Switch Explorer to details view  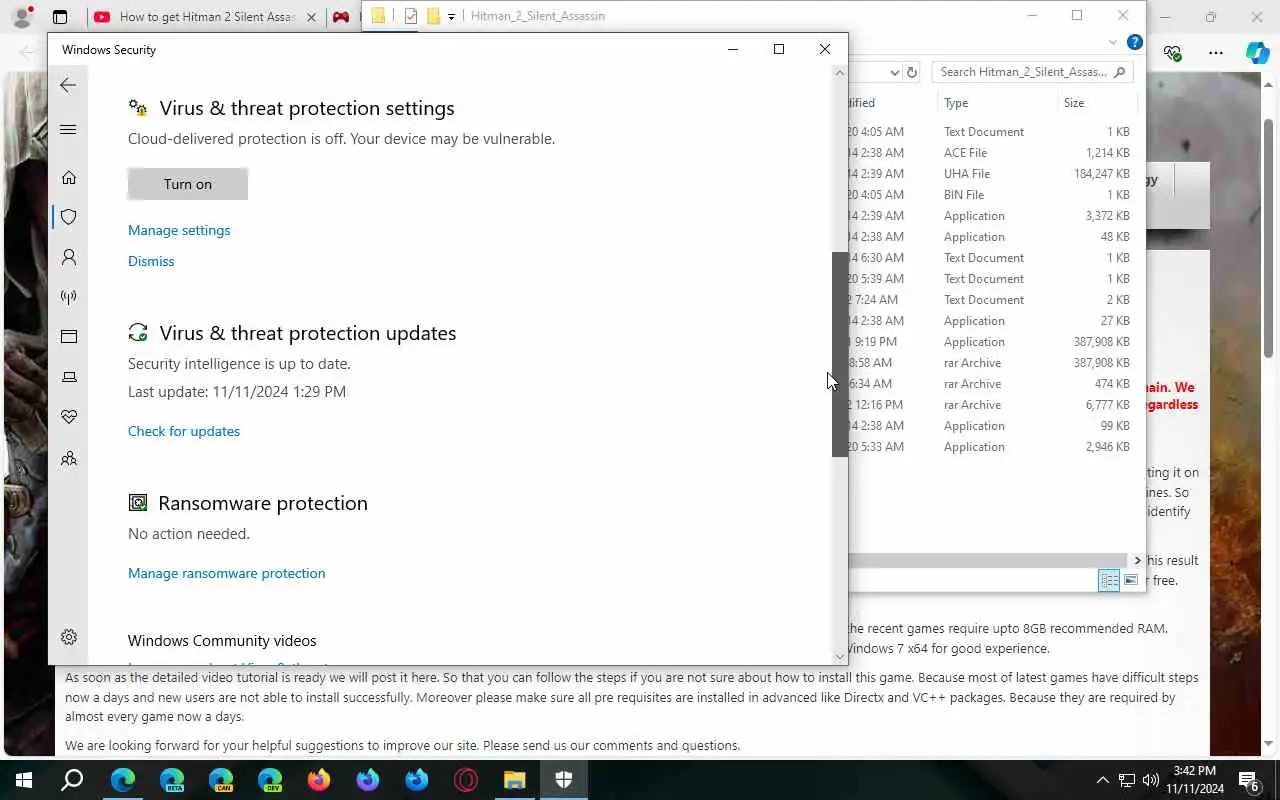pyautogui.click(x=1109, y=581)
